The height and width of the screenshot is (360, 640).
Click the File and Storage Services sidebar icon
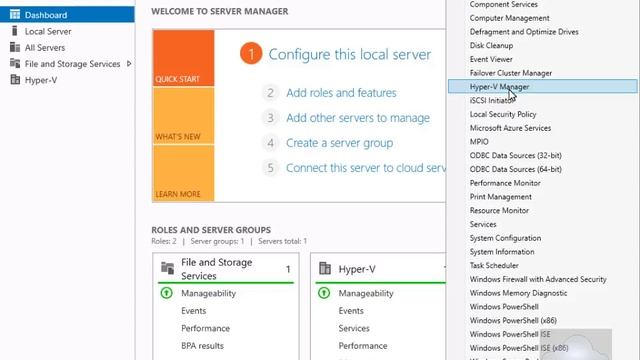[x=15, y=64]
